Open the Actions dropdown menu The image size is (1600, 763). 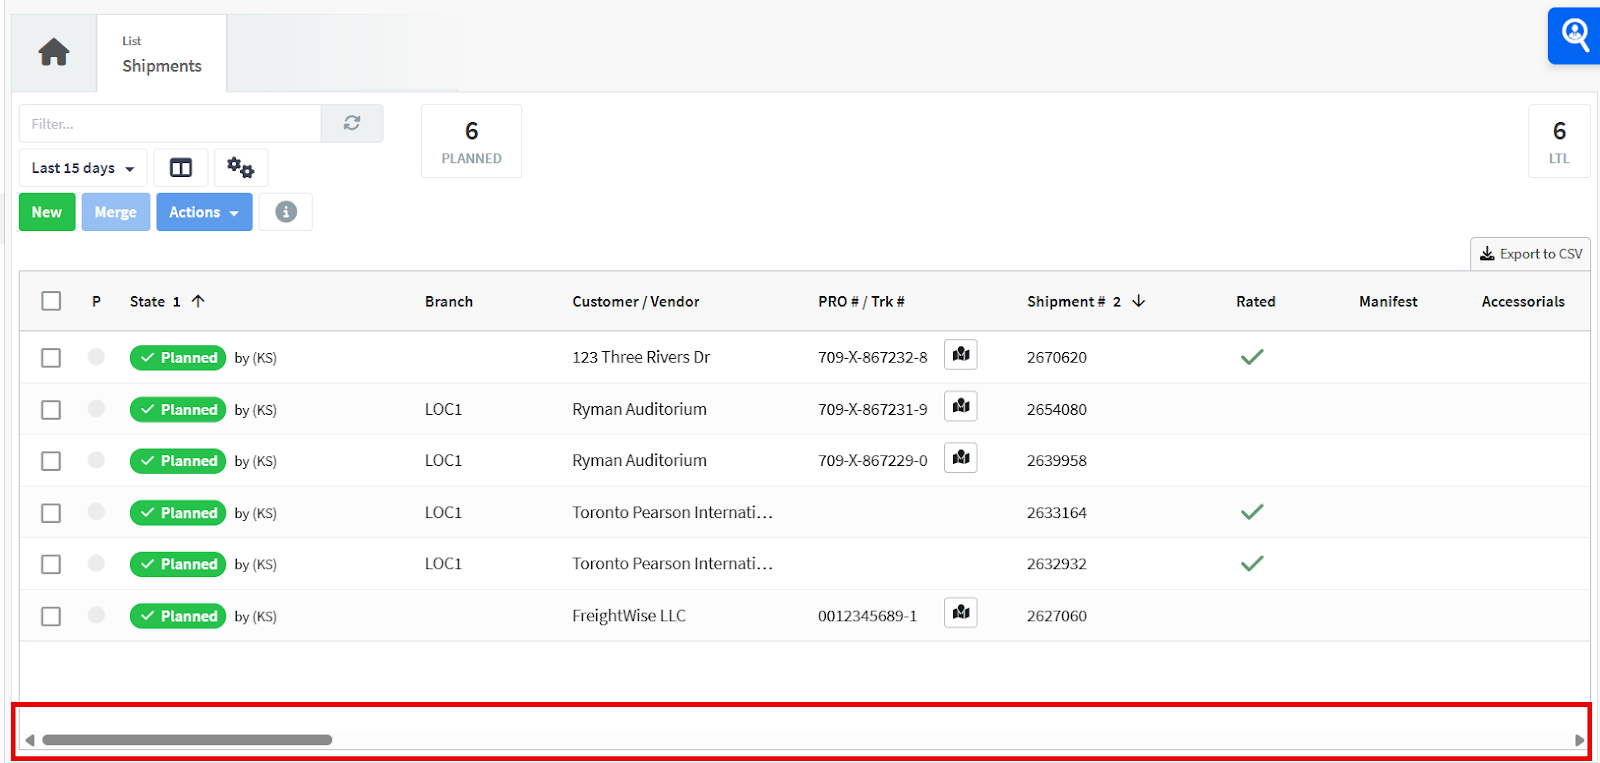pyautogui.click(x=204, y=212)
